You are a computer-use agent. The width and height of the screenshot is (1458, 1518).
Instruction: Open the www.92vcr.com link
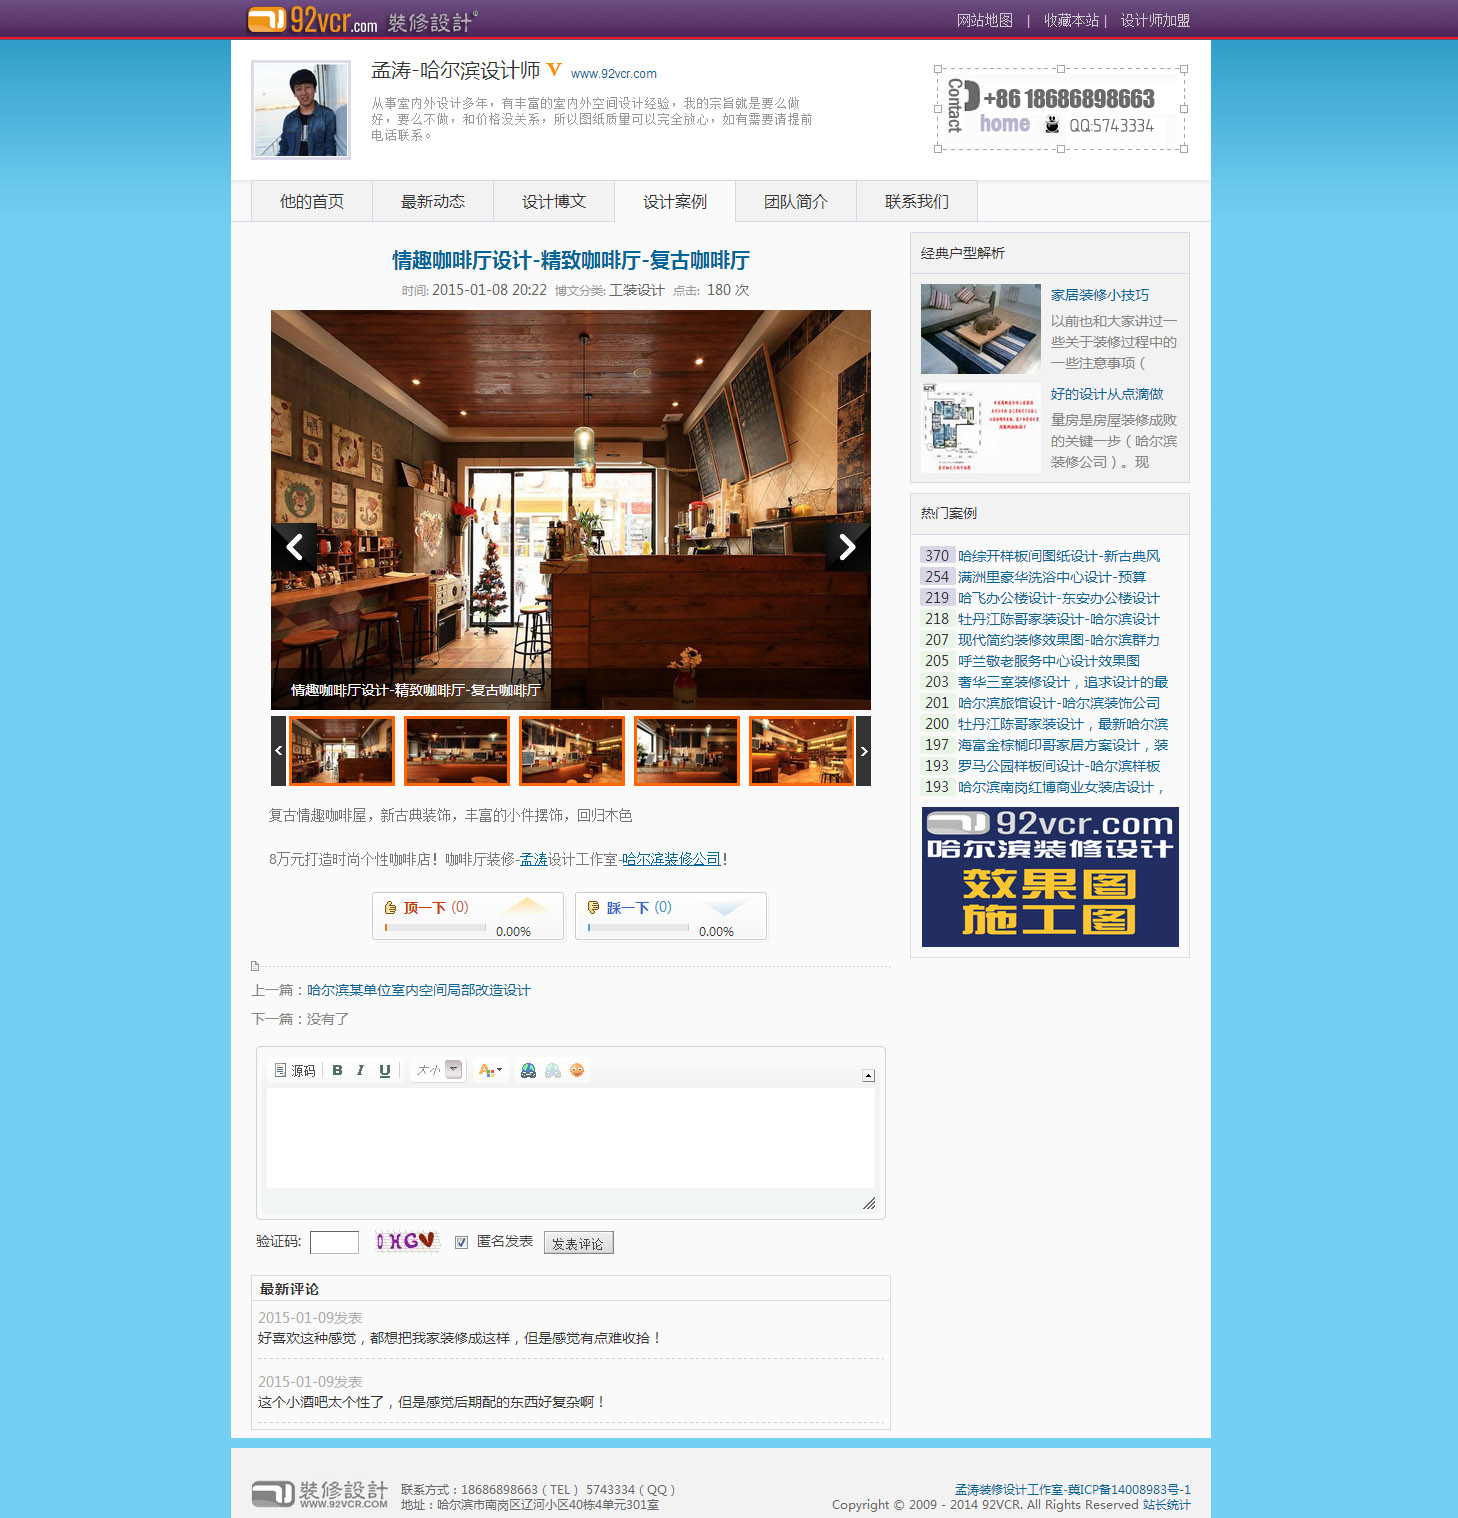tap(614, 74)
